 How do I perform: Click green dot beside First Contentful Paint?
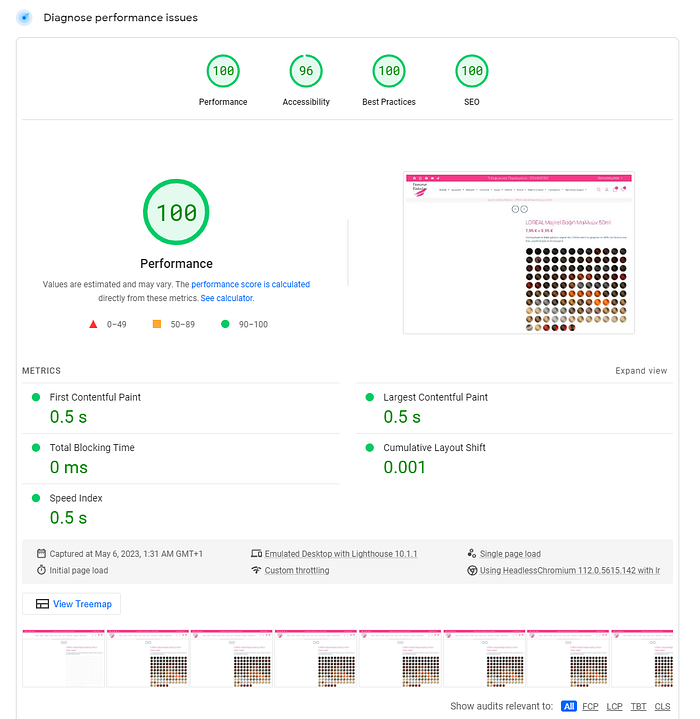pyautogui.click(x=36, y=397)
